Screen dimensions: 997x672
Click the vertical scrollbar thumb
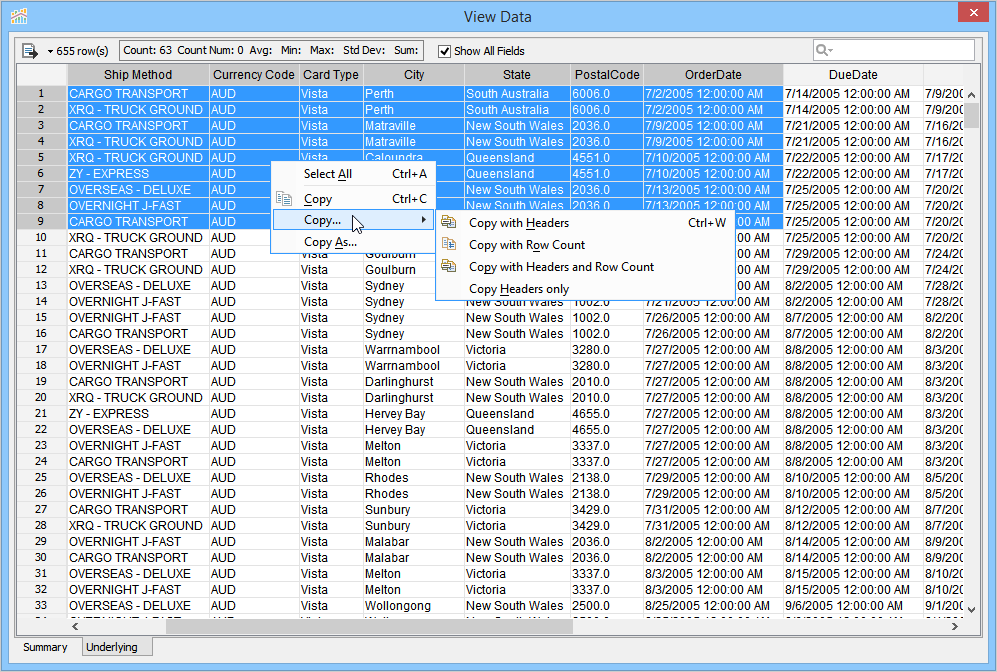972,116
